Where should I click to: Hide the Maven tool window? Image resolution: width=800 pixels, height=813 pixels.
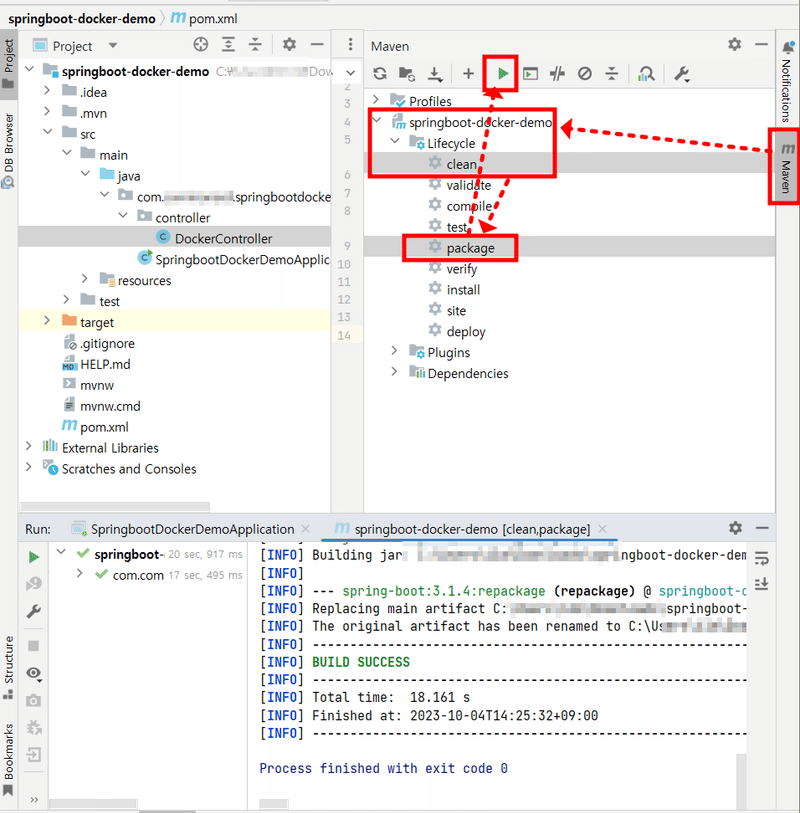click(761, 45)
